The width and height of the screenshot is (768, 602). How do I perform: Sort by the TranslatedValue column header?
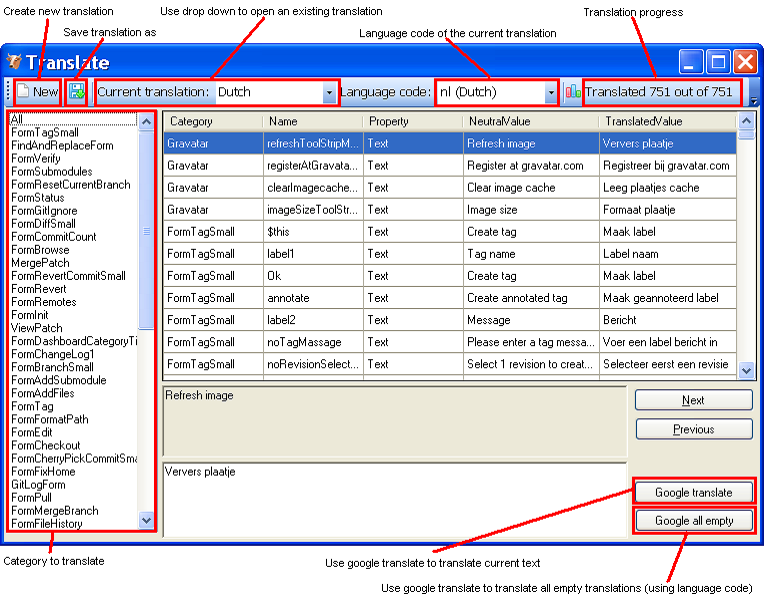click(668, 121)
